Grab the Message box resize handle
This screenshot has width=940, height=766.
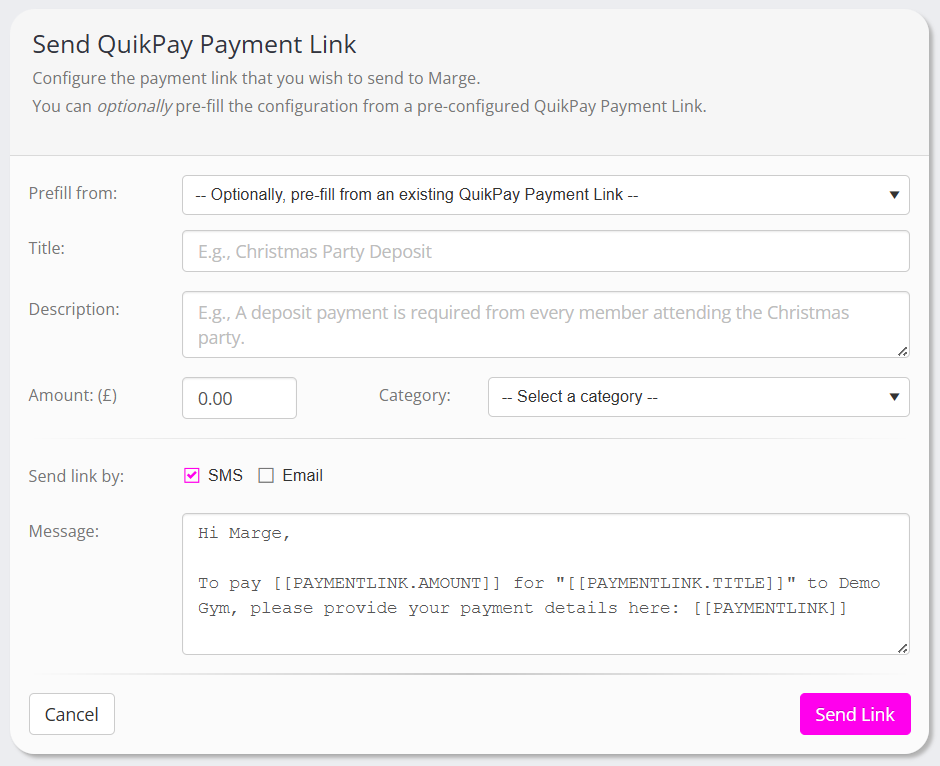pos(903,648)
